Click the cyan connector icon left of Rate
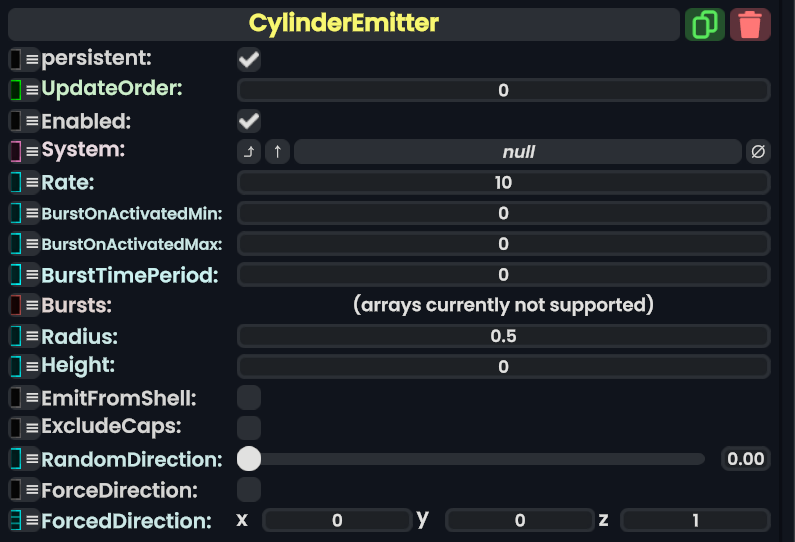Image resolution: width=795 pixels, height=542 pixels. pyautogui.click(x=16, y=183)
